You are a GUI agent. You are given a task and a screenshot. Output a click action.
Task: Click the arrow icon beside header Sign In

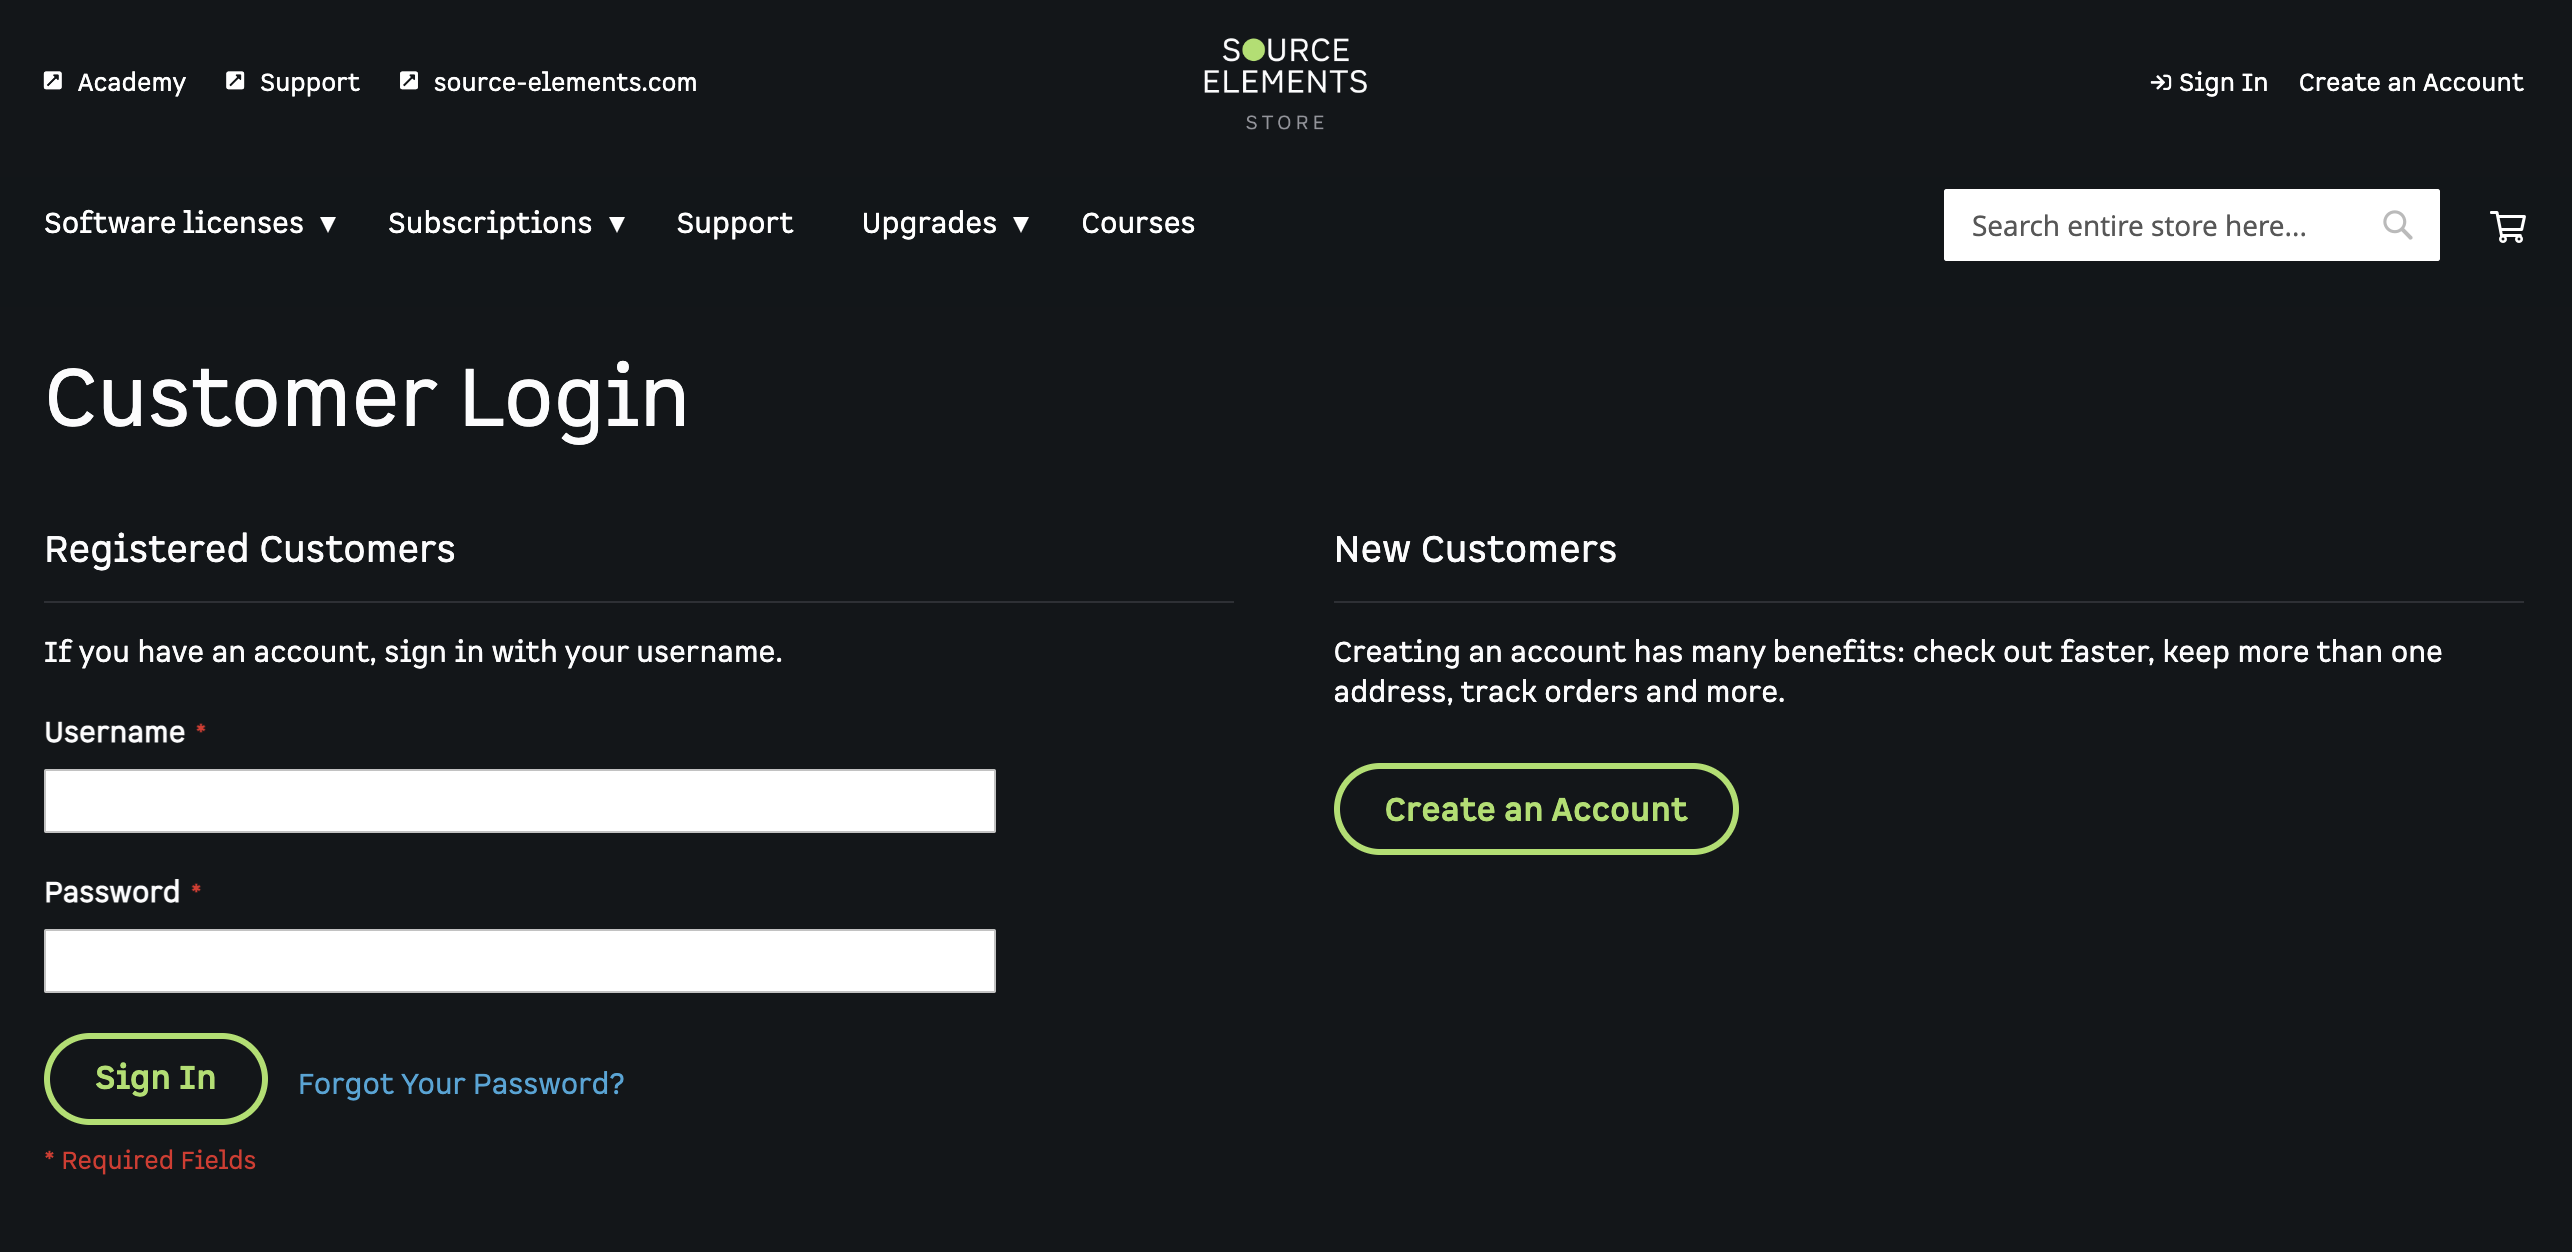point(2160,82)
